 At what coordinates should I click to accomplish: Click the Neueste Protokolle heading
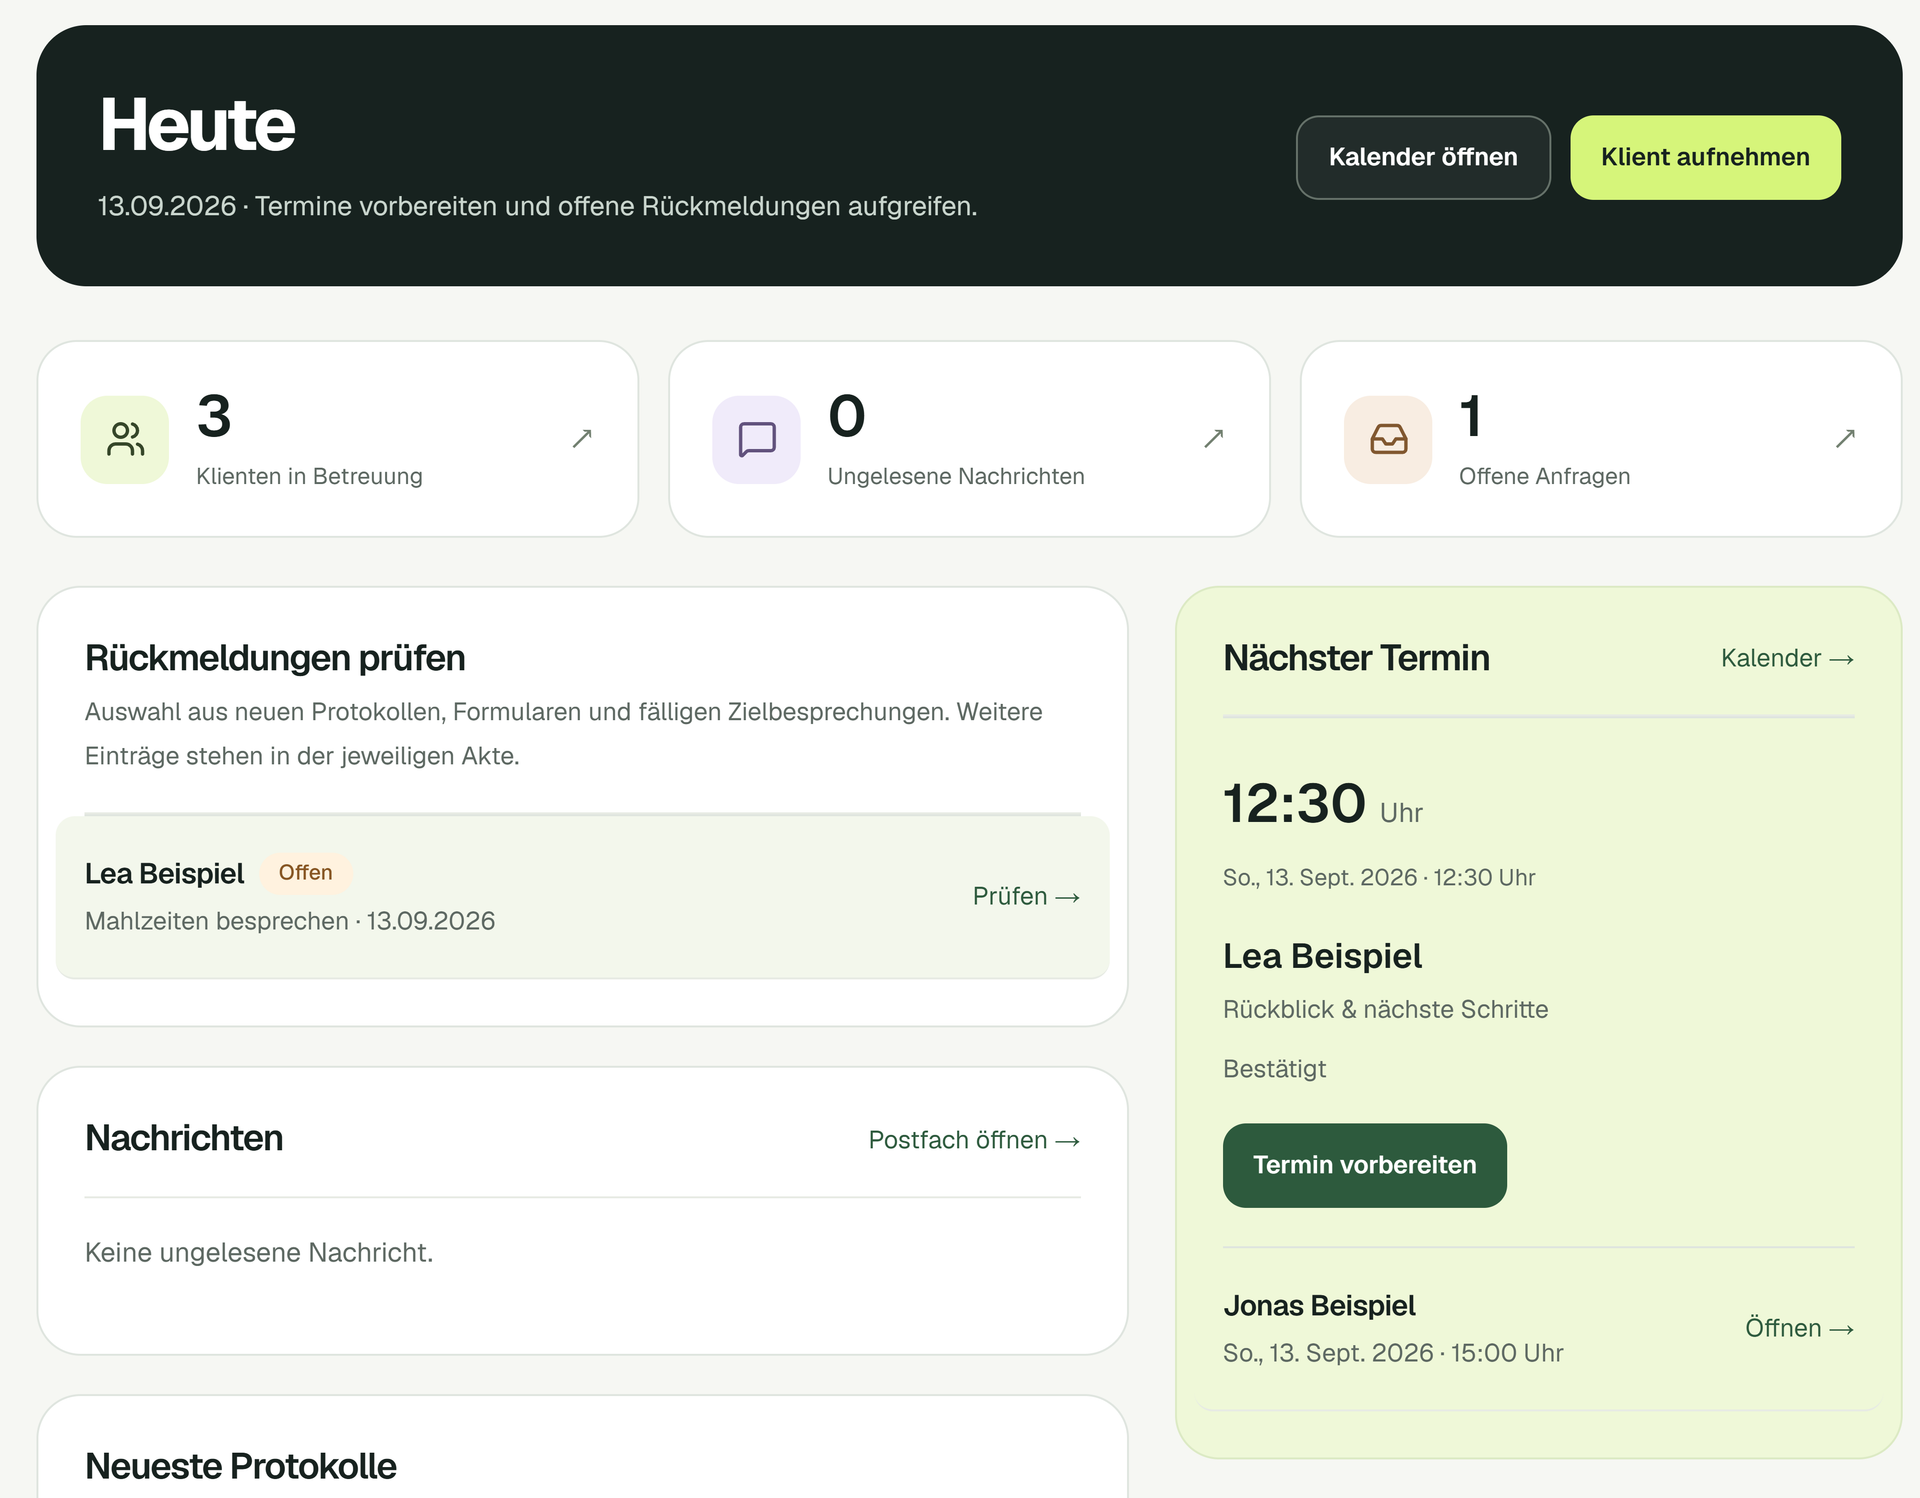[241, 1466]
